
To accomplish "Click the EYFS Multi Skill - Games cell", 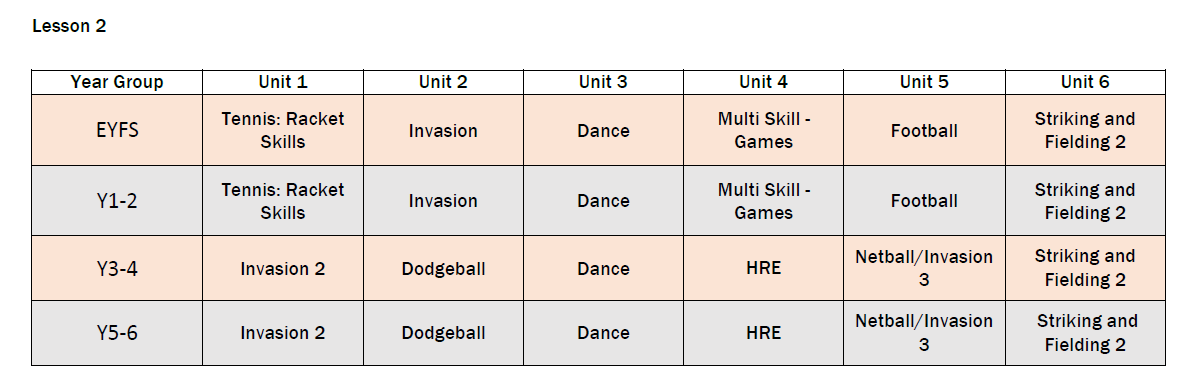I will [x=764, y=130].
